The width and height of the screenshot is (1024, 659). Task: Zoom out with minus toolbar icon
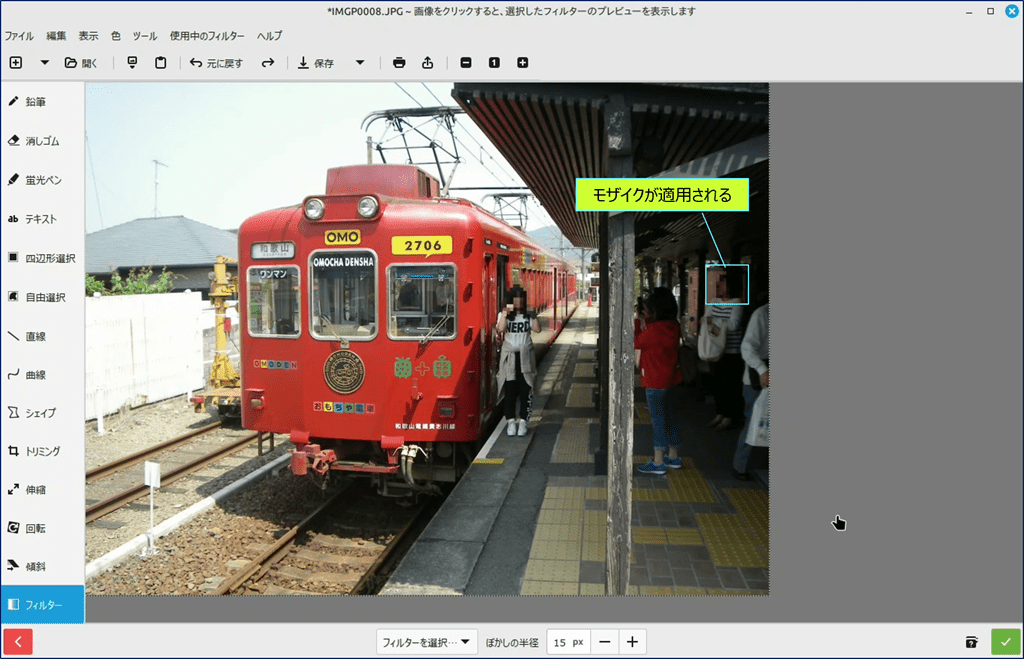pyautogui.click(x=466, y=63)
